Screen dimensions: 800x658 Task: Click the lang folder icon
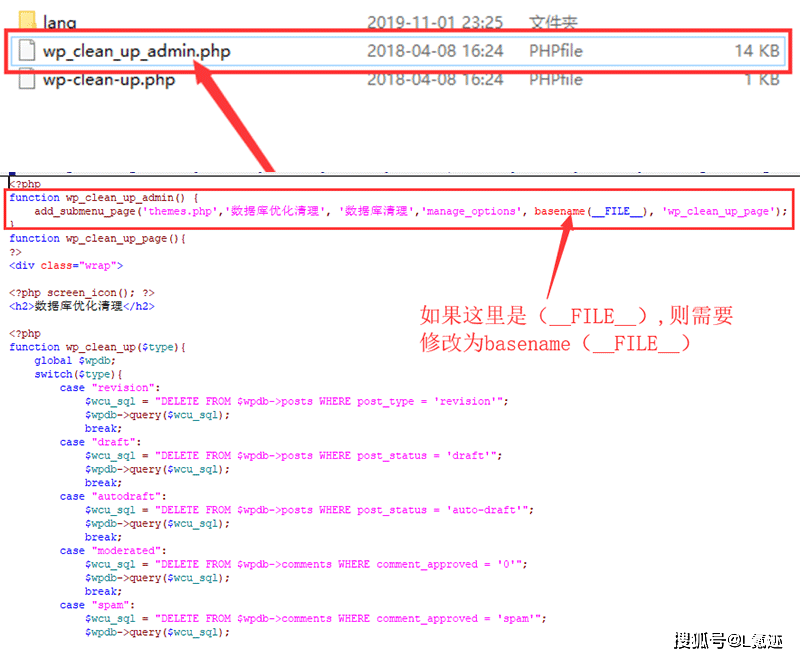tap(25, 21)
